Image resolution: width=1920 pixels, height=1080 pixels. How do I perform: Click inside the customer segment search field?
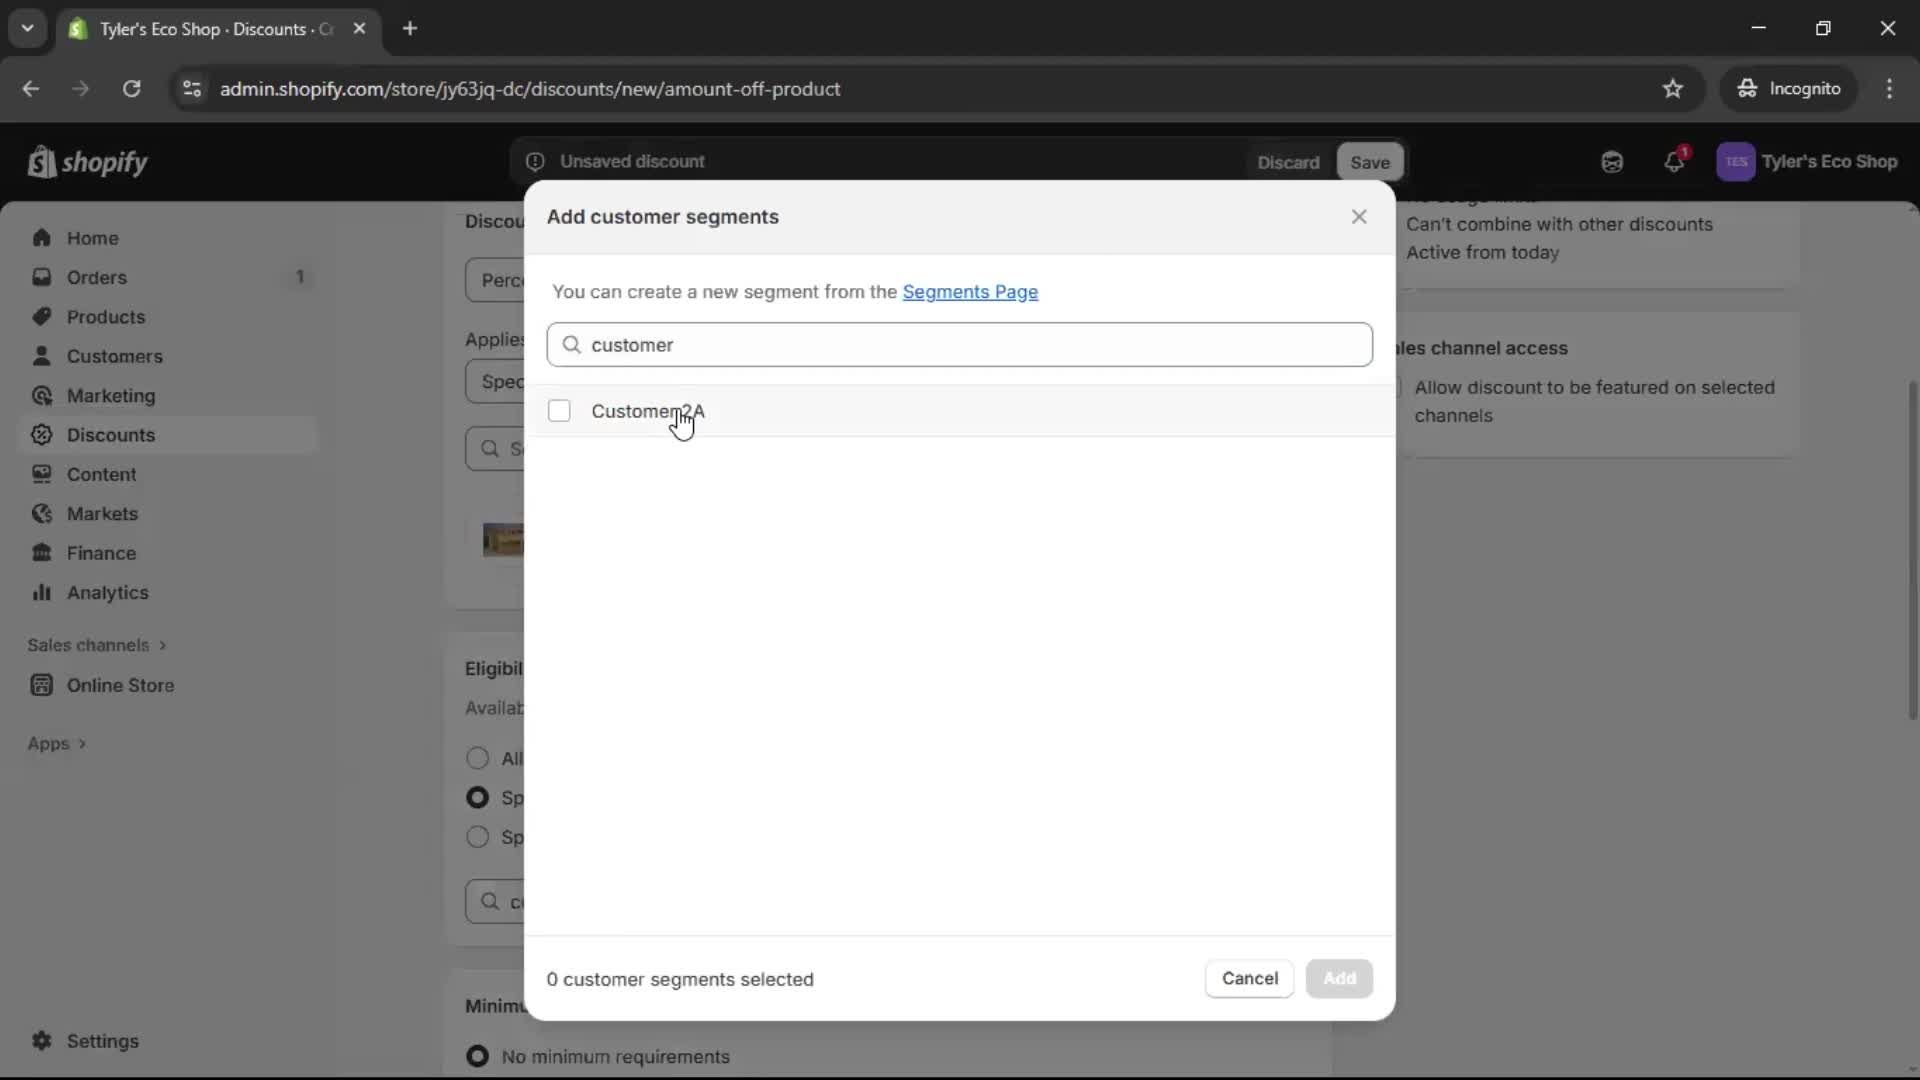coord(958,344)
